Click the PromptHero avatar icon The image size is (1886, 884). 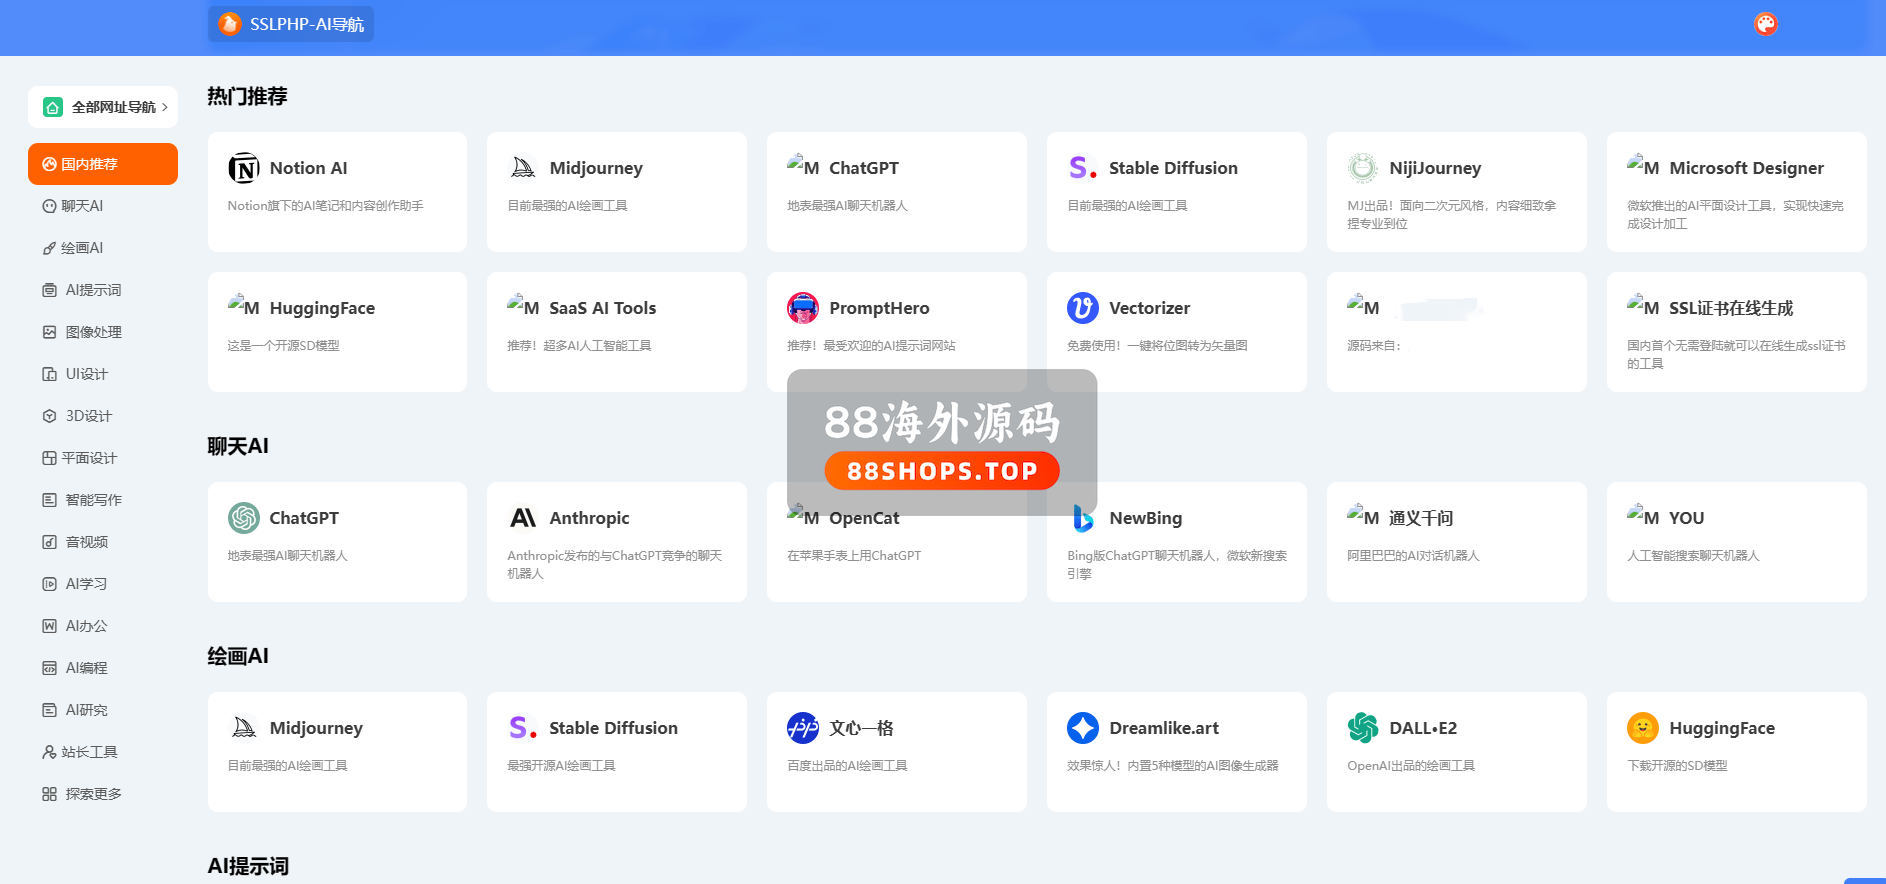click(x=803, y=308)
